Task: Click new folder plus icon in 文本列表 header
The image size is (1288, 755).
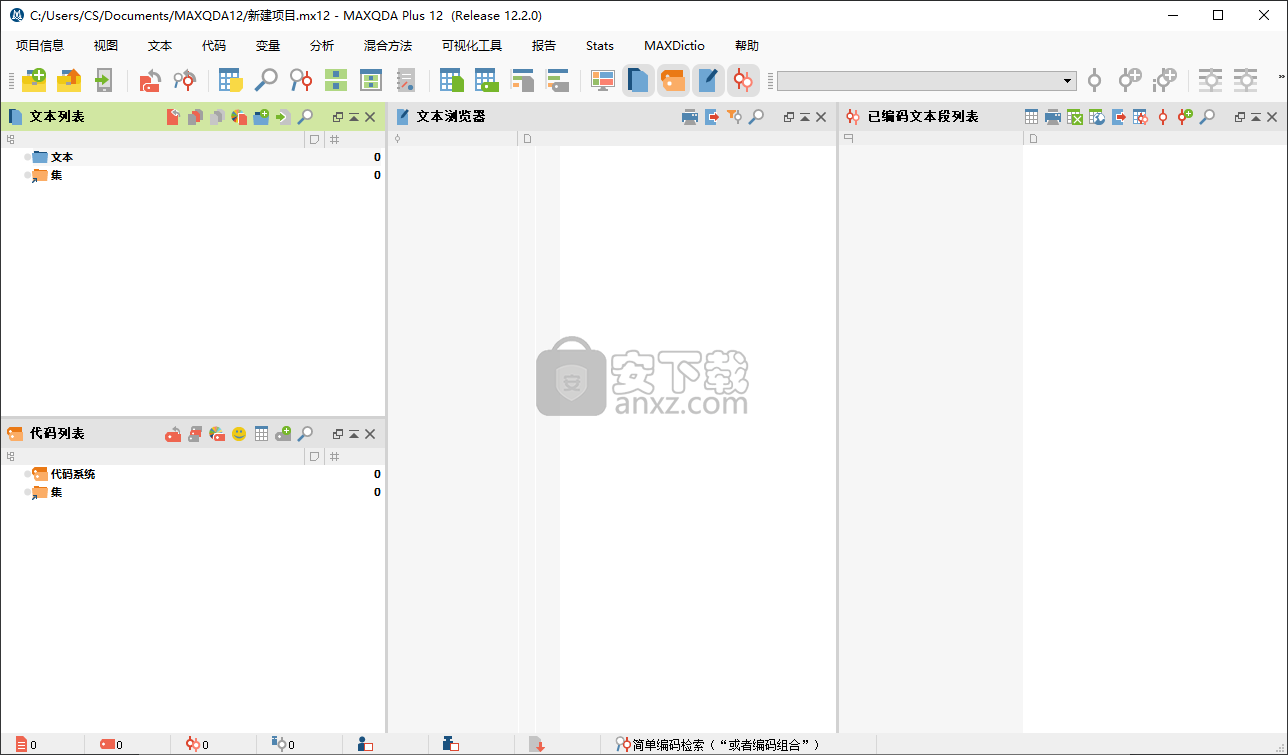Action: point(261,117)
